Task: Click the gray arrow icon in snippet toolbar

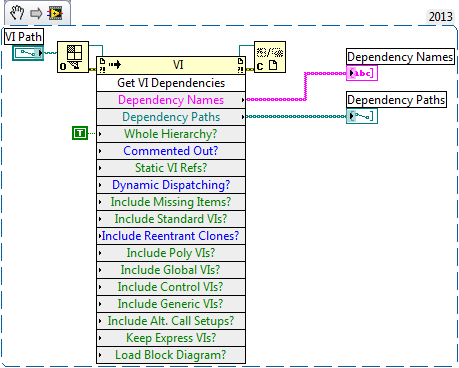Action: click(36, 14)
